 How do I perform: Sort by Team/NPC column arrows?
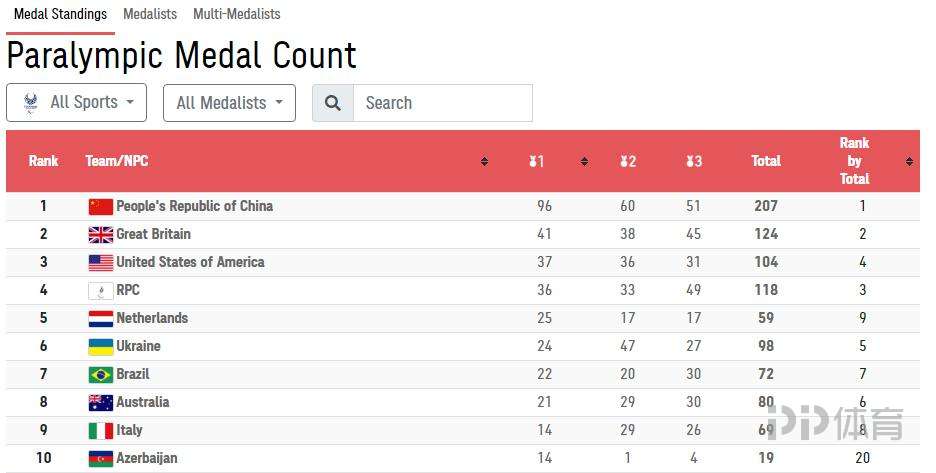click(x=485, y=161)
